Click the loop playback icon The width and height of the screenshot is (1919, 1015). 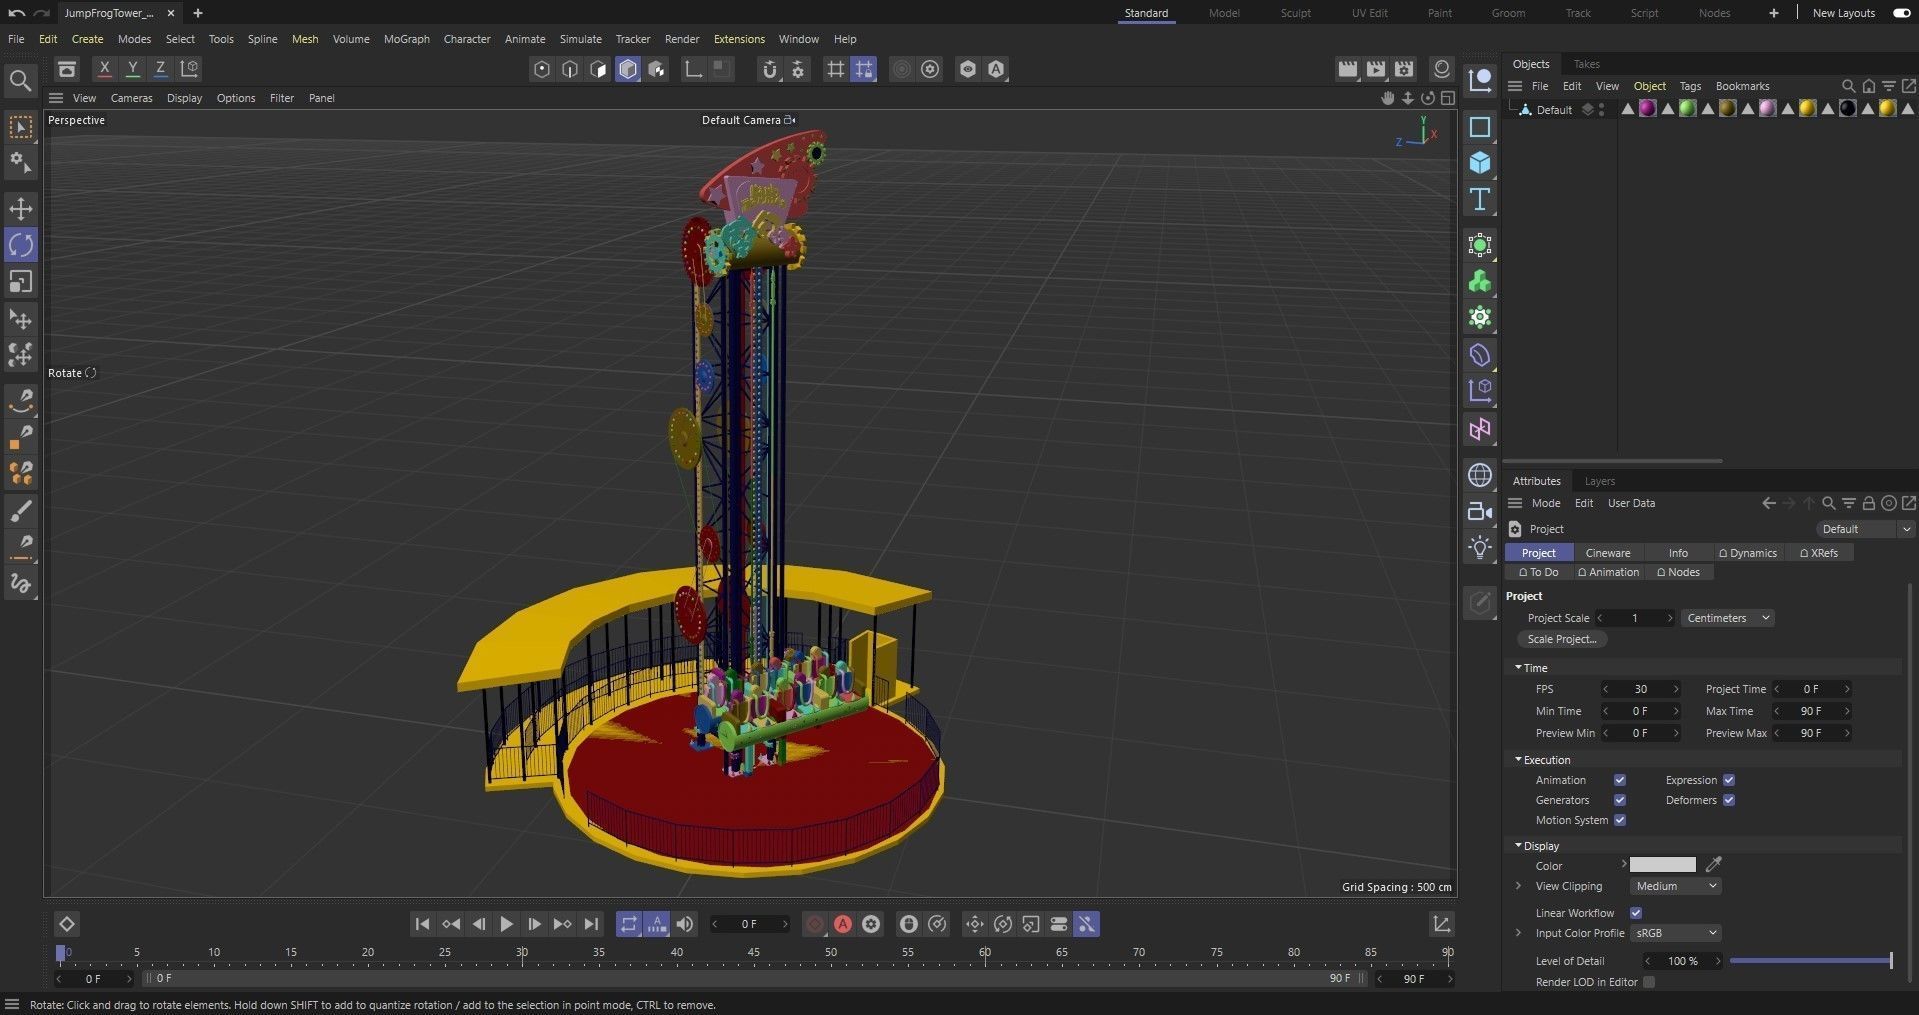628,924
